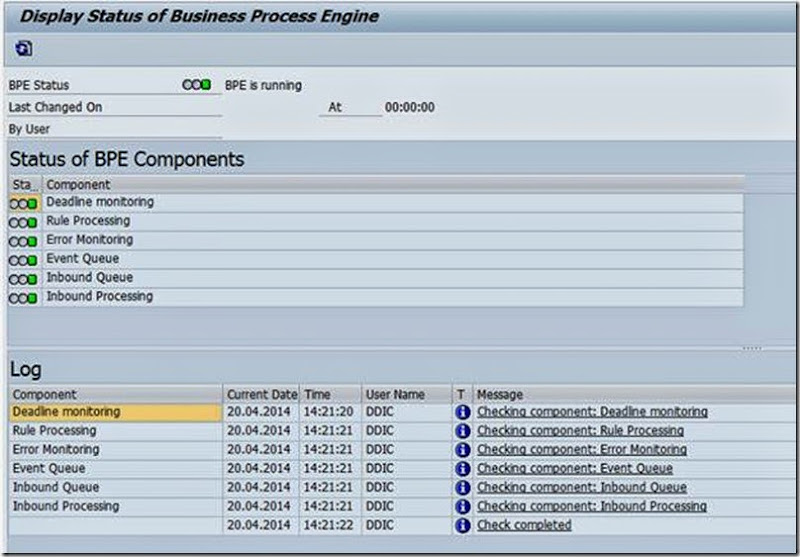The height and width of the screenshot is (557, 800).
Task: Sort by Current Date column header
Action: click(x=262, y=394)
